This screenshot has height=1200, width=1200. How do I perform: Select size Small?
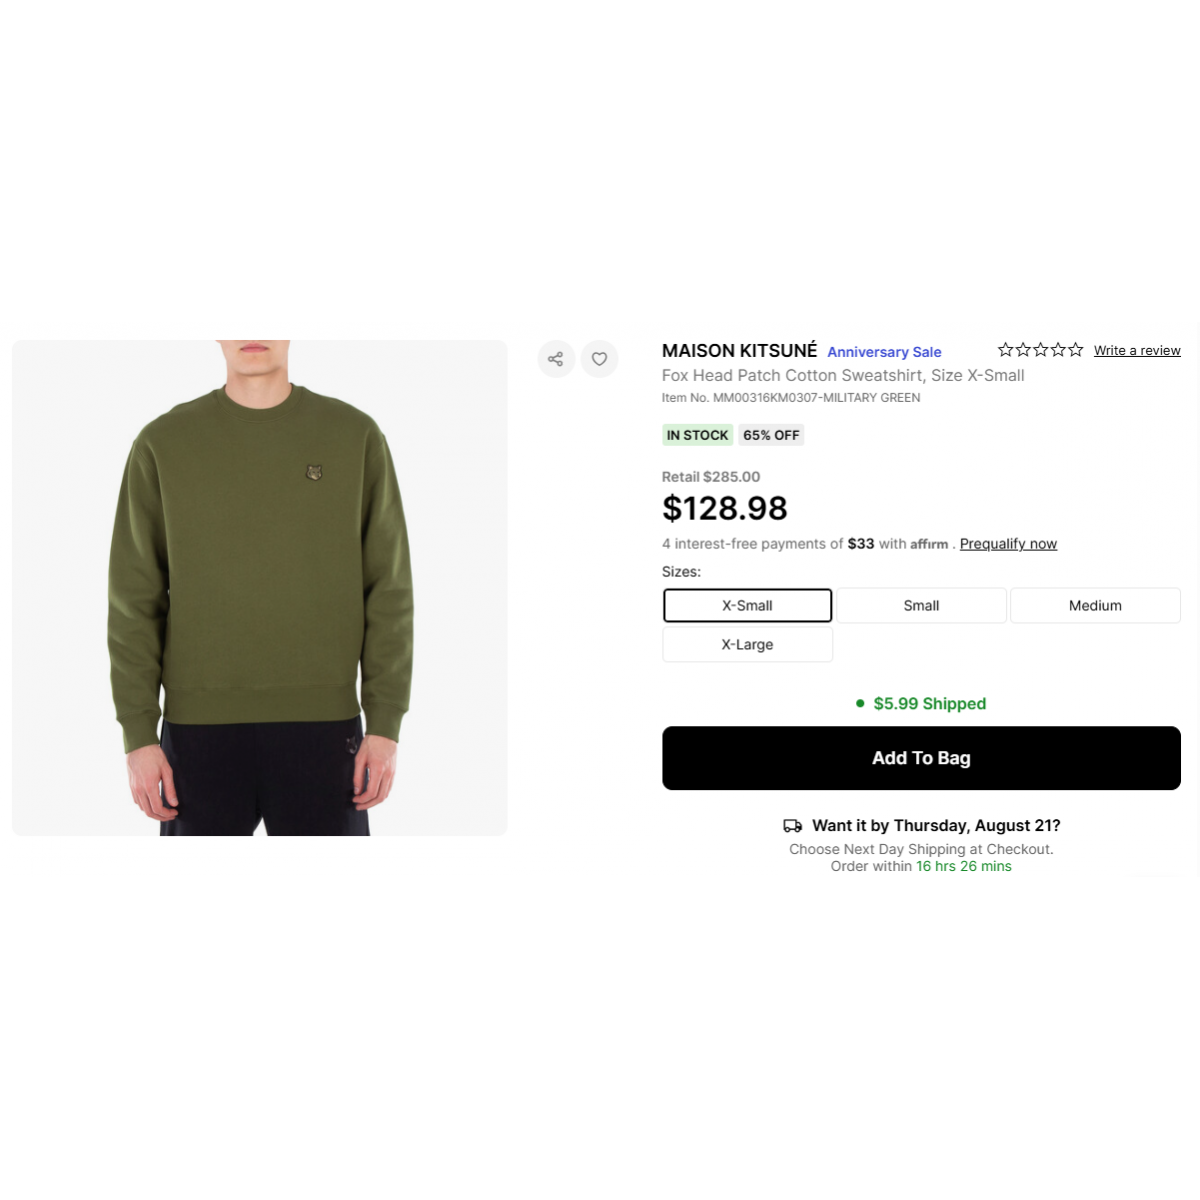(921, 605)
